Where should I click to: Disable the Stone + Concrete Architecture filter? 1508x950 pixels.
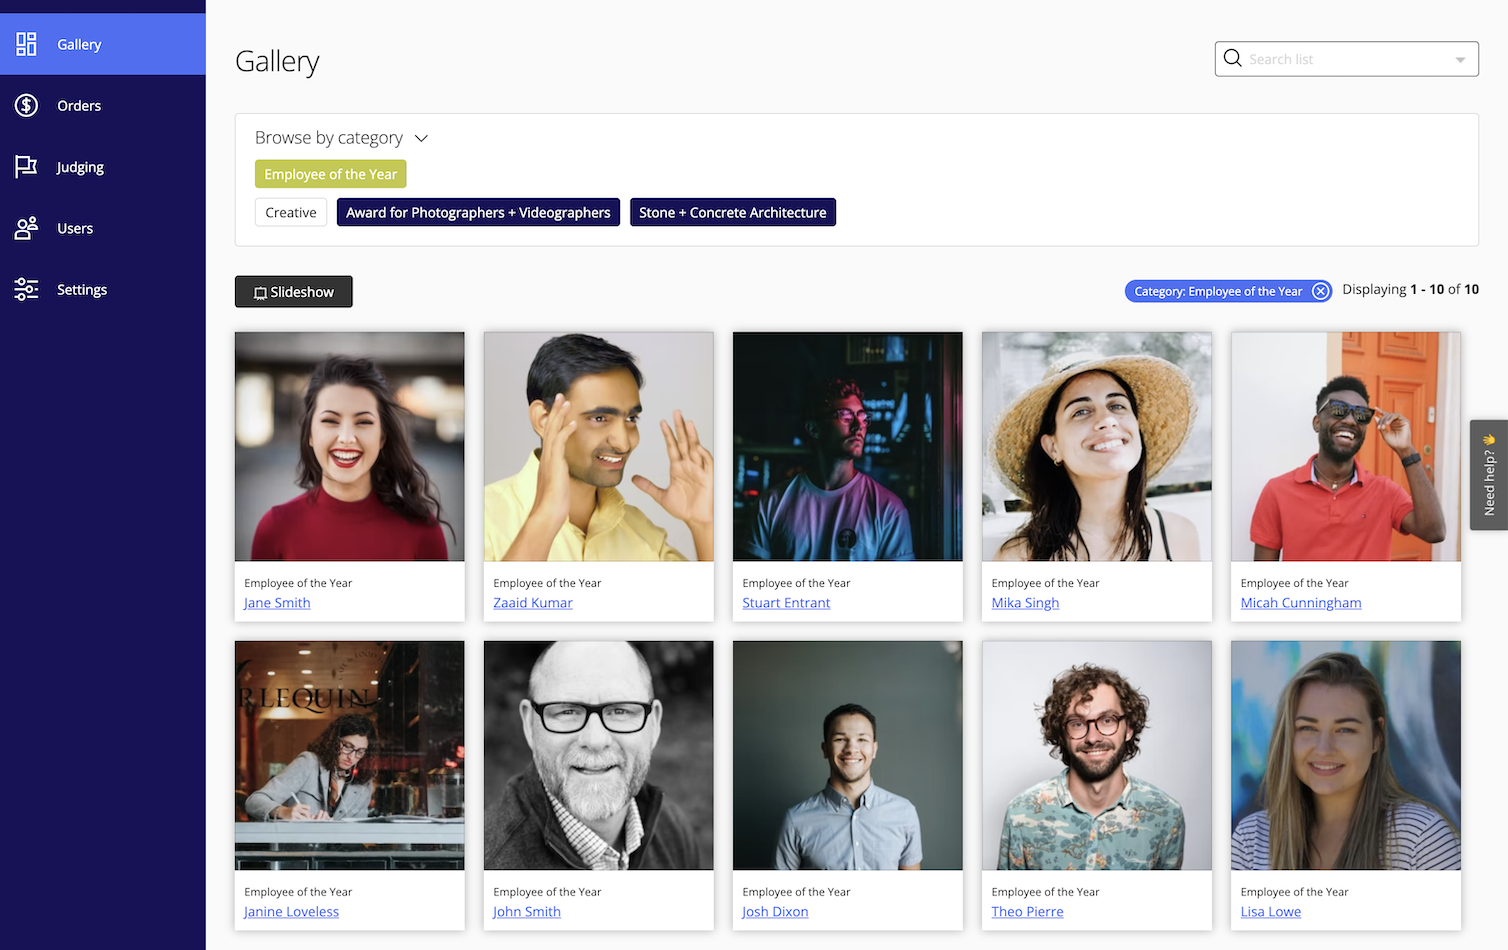(x=732, y=212)
